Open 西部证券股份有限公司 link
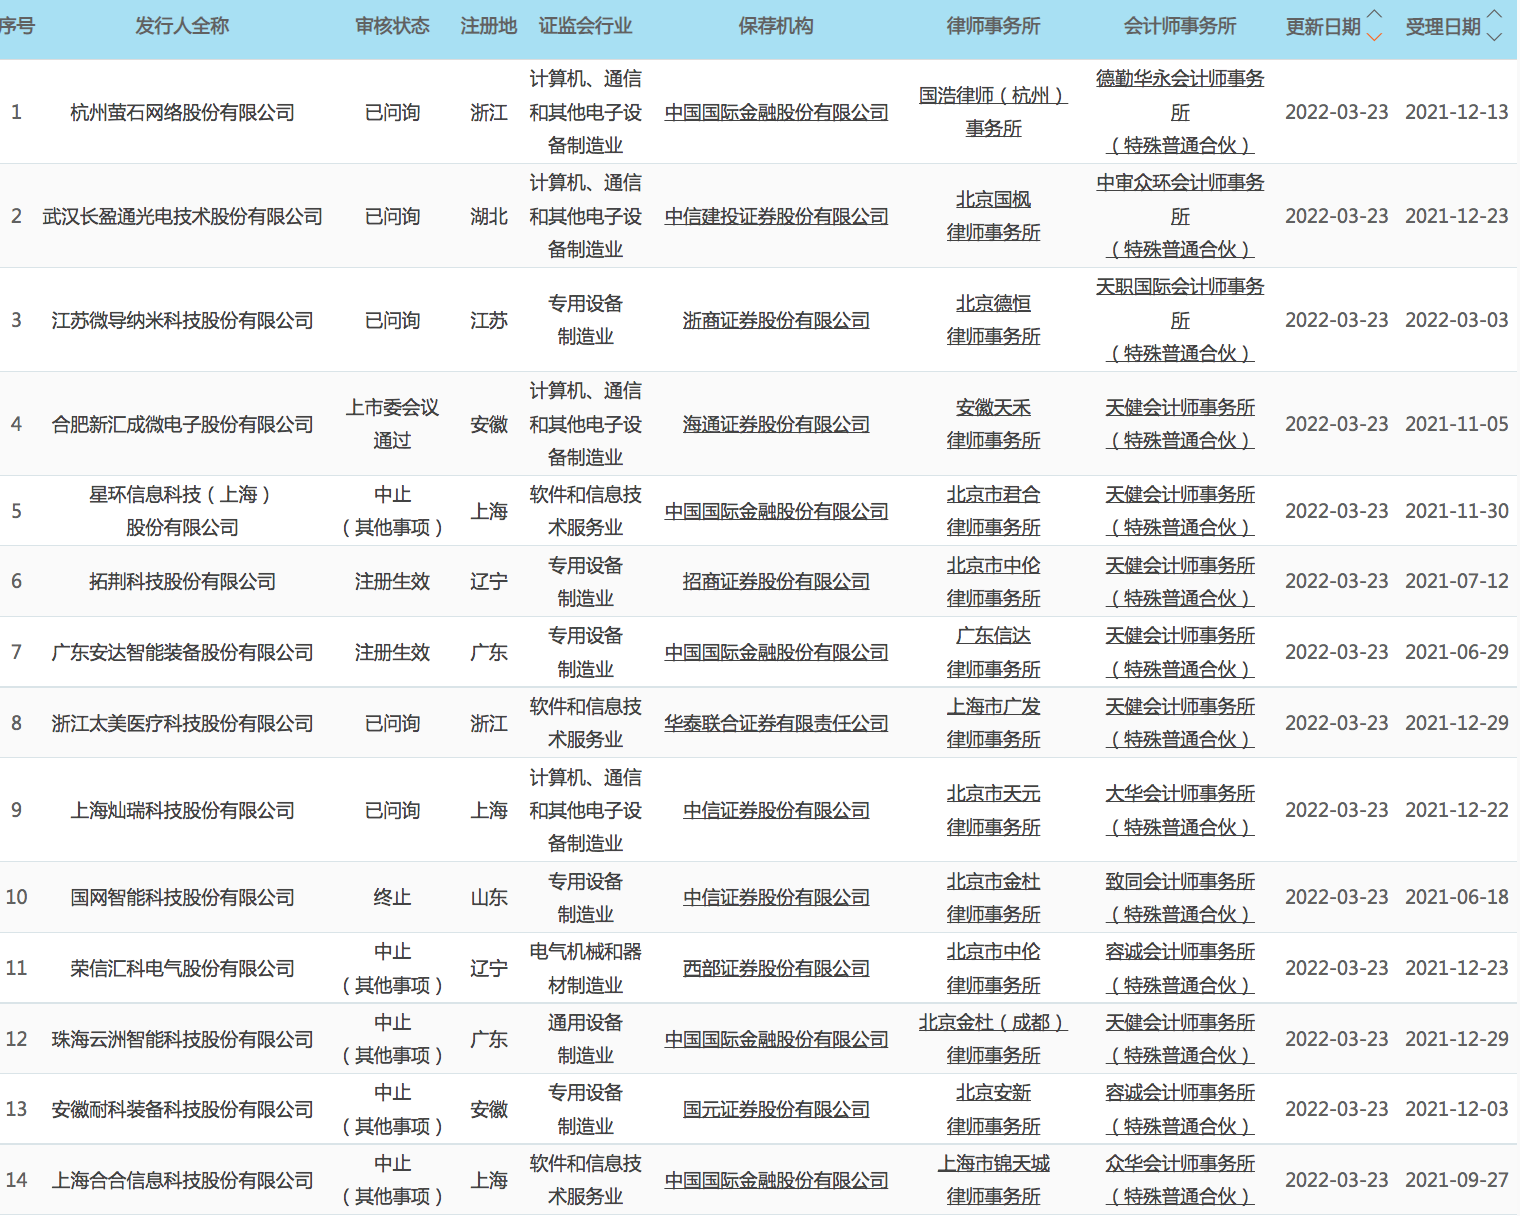 776,968
